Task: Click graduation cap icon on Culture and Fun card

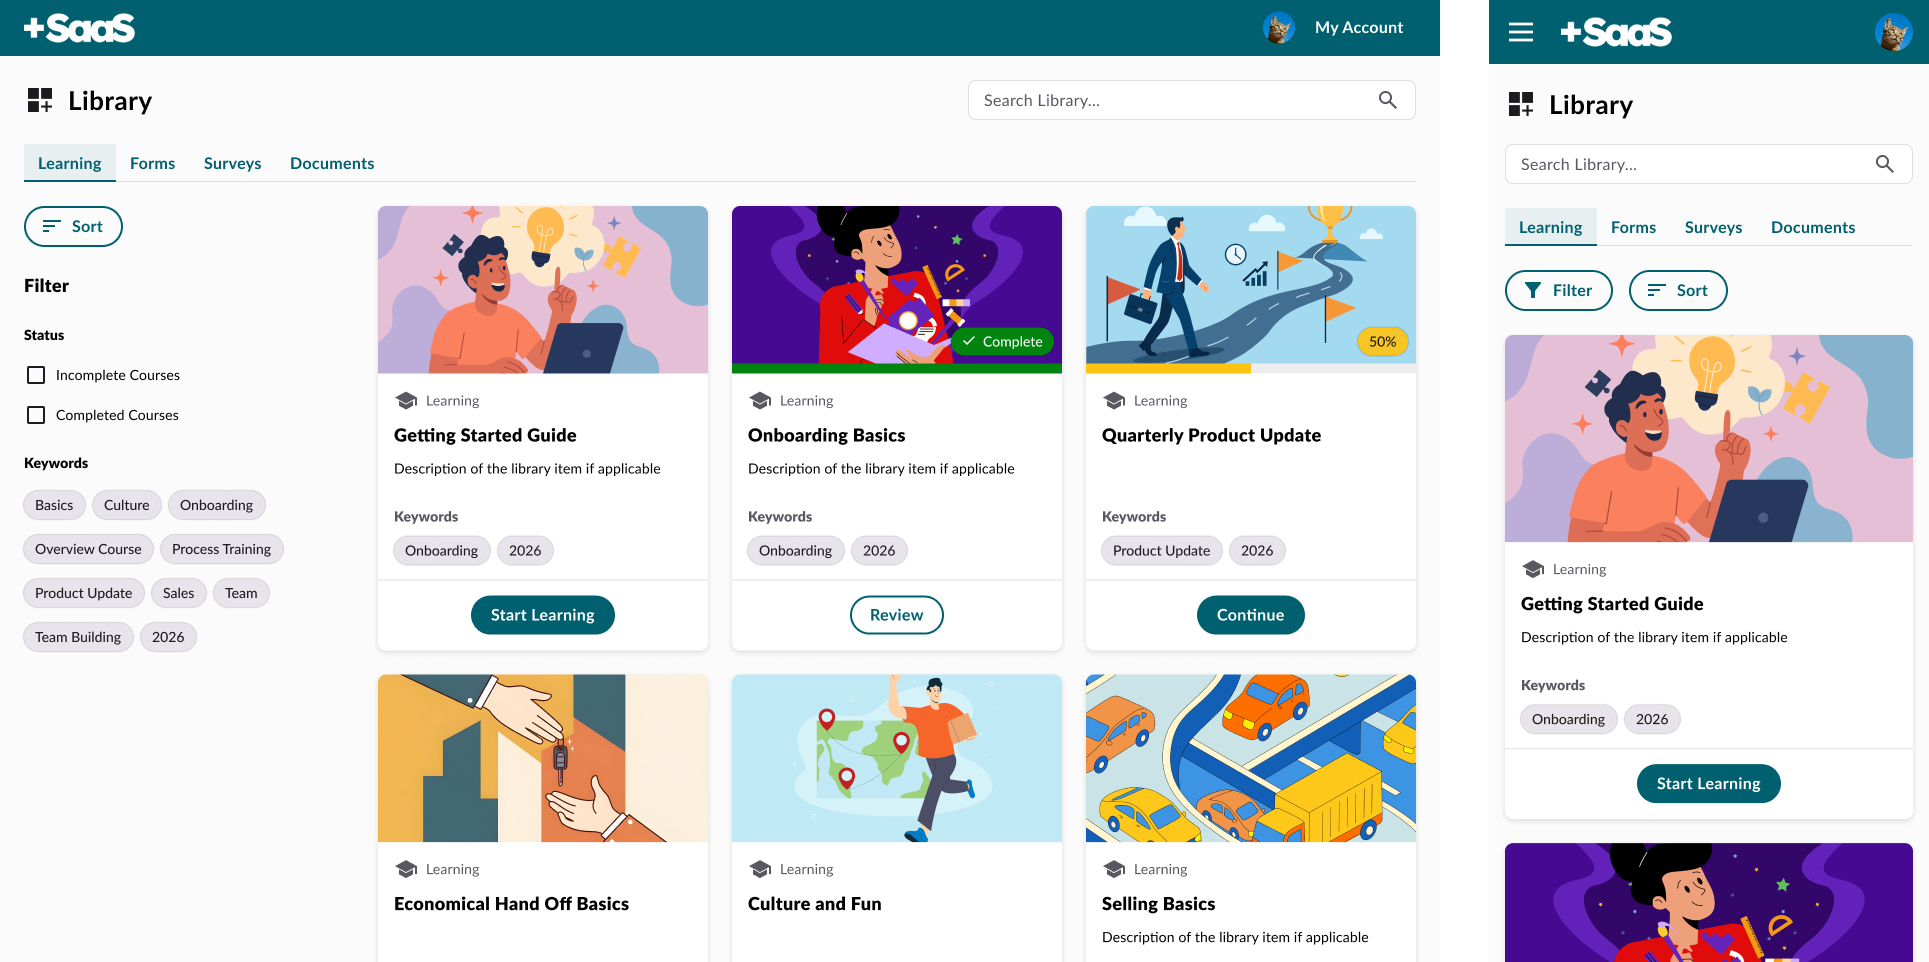Action: coord(760,869)
